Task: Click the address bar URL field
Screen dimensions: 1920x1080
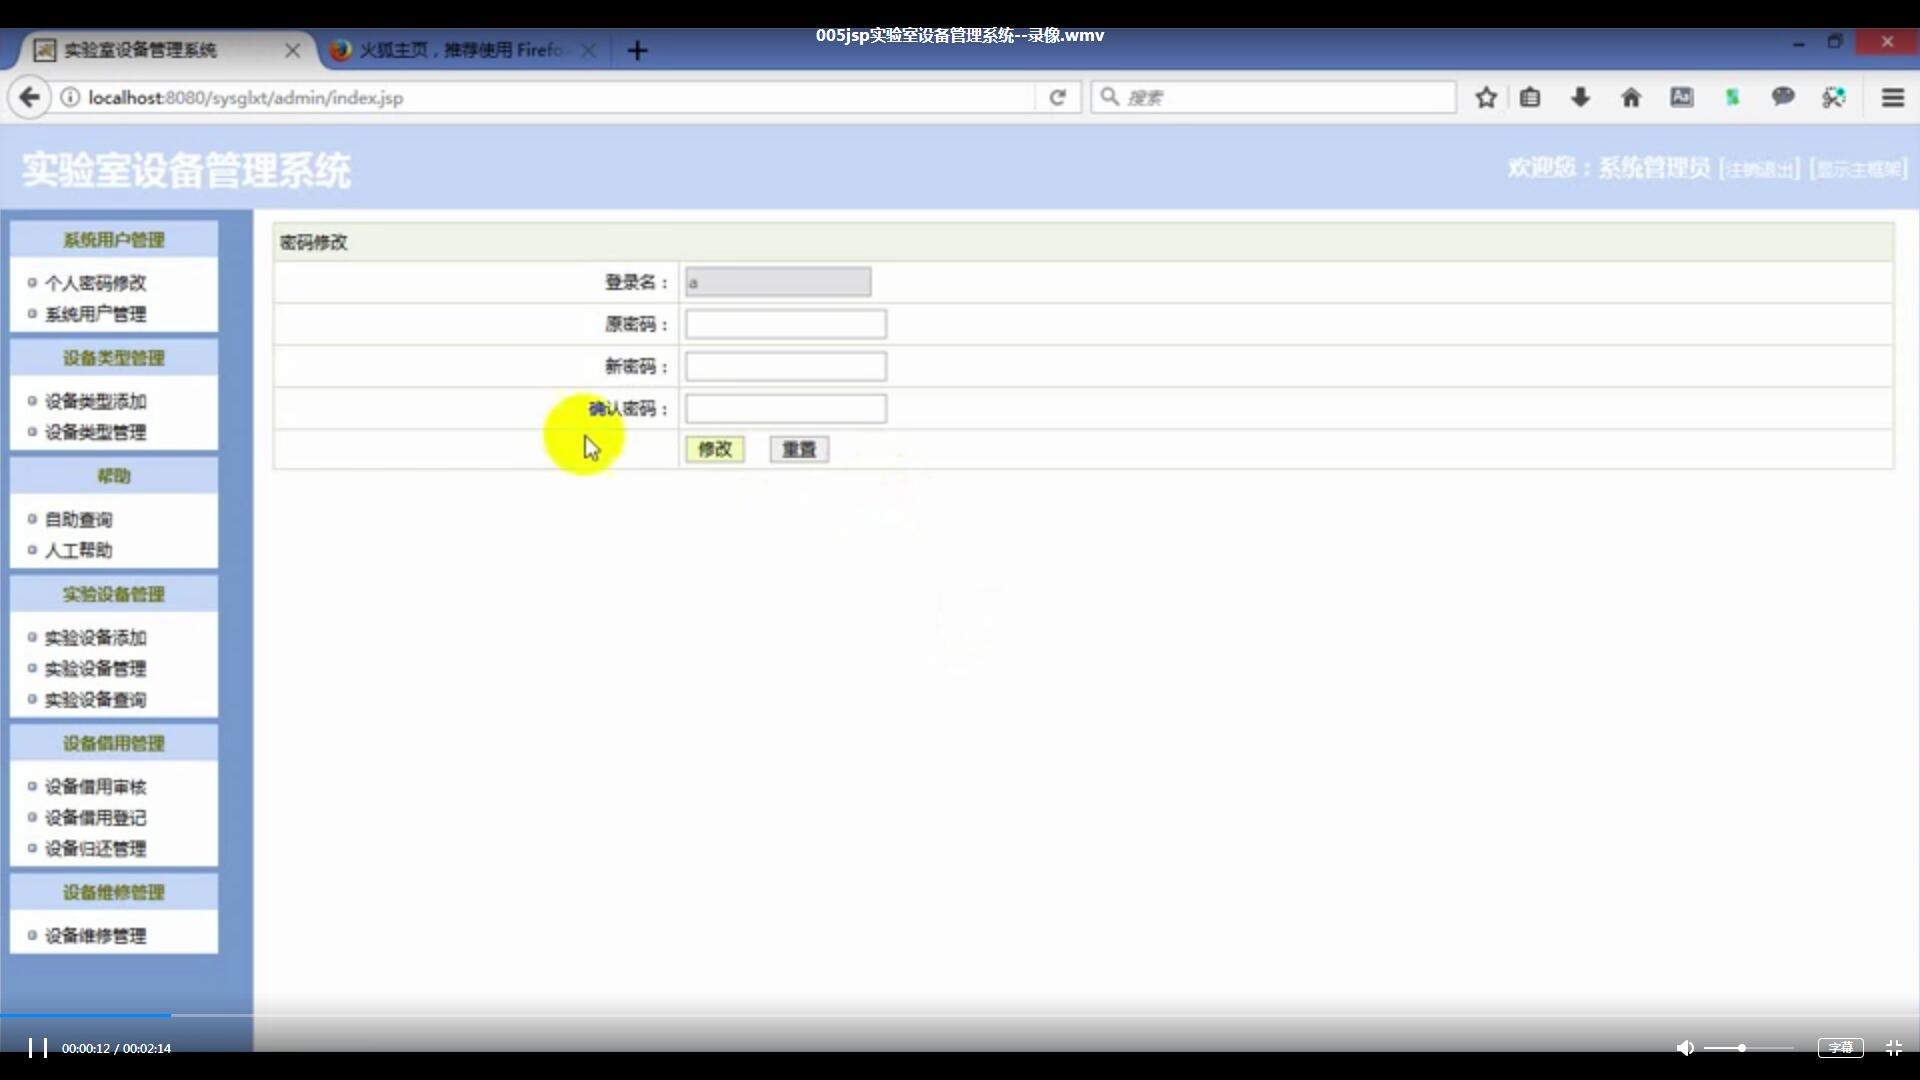Action: (560, 97)
